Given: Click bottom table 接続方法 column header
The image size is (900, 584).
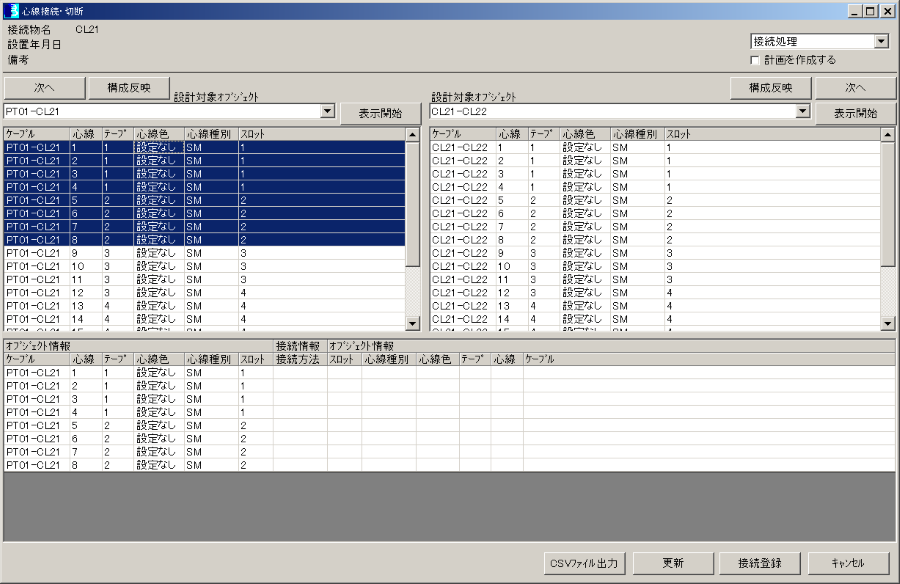Looking at the screenshot, I should [x=300, y=359].
